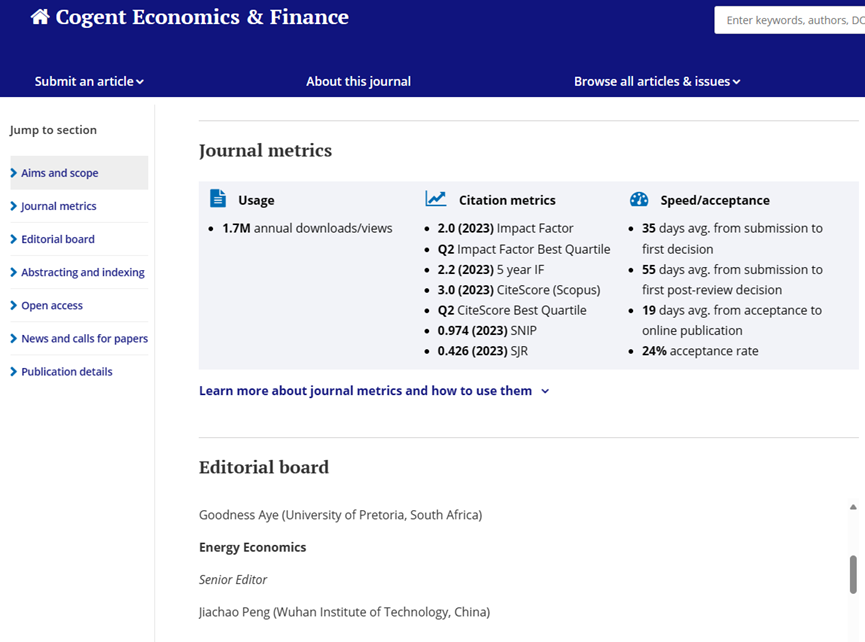865x642 pixels.
Task: Click the chevron icon beside Journal metrics
Action: [14, 206]
